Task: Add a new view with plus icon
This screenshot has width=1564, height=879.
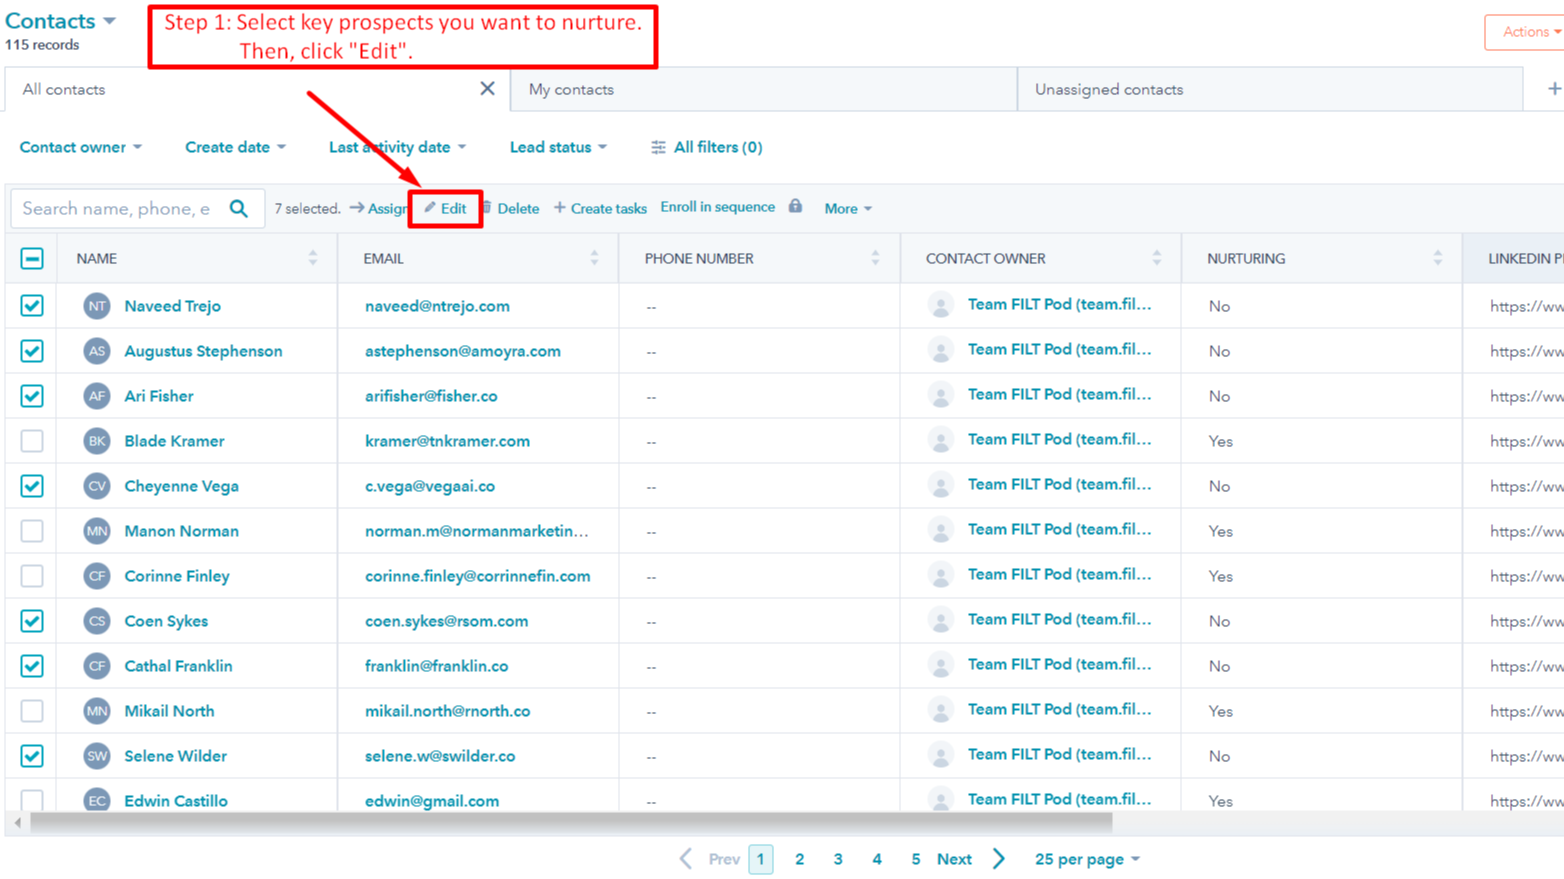Action: 1553,89
